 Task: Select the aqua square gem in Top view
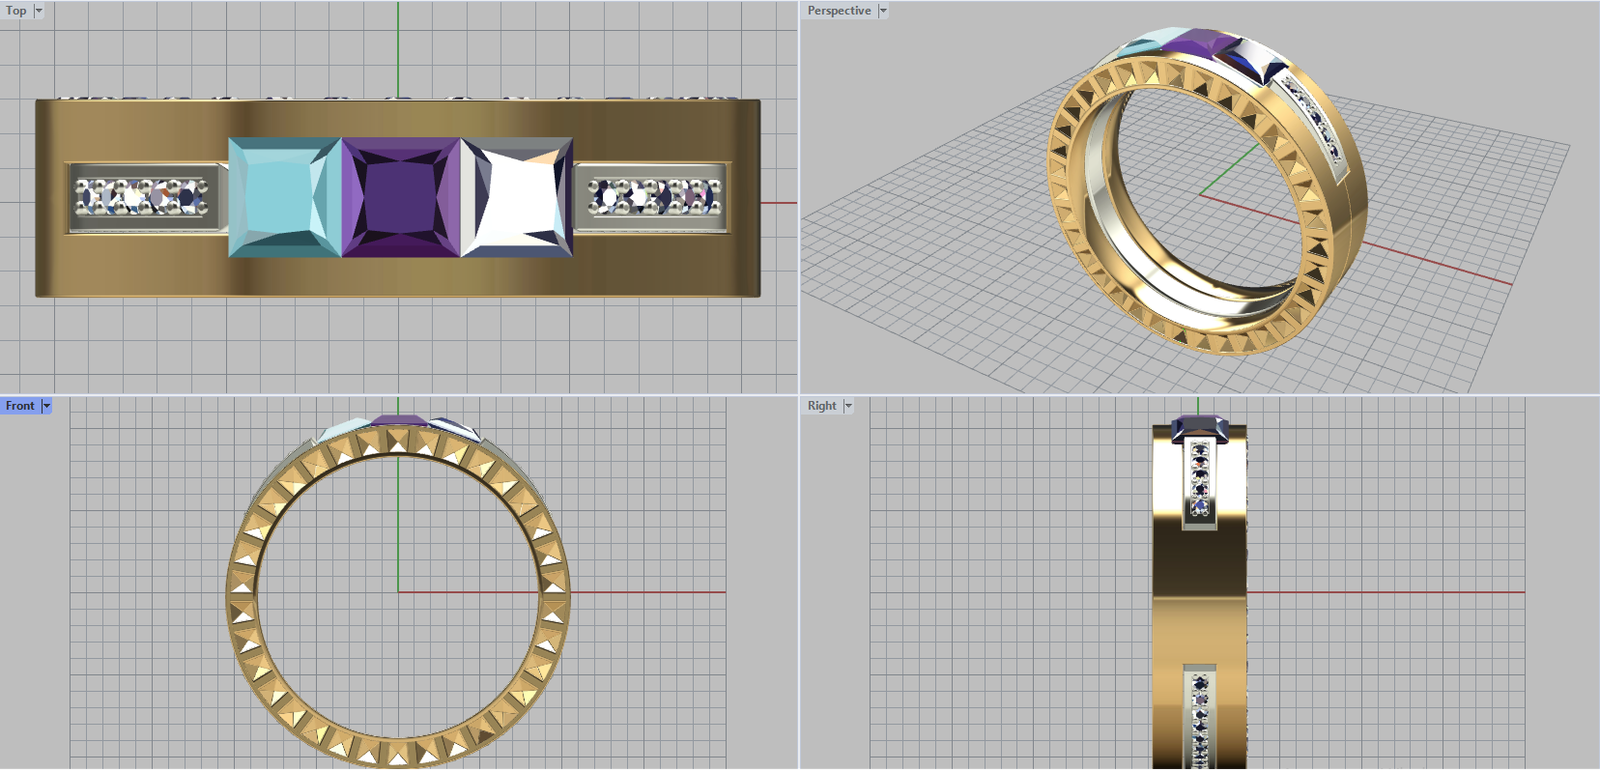coord(283,197)
